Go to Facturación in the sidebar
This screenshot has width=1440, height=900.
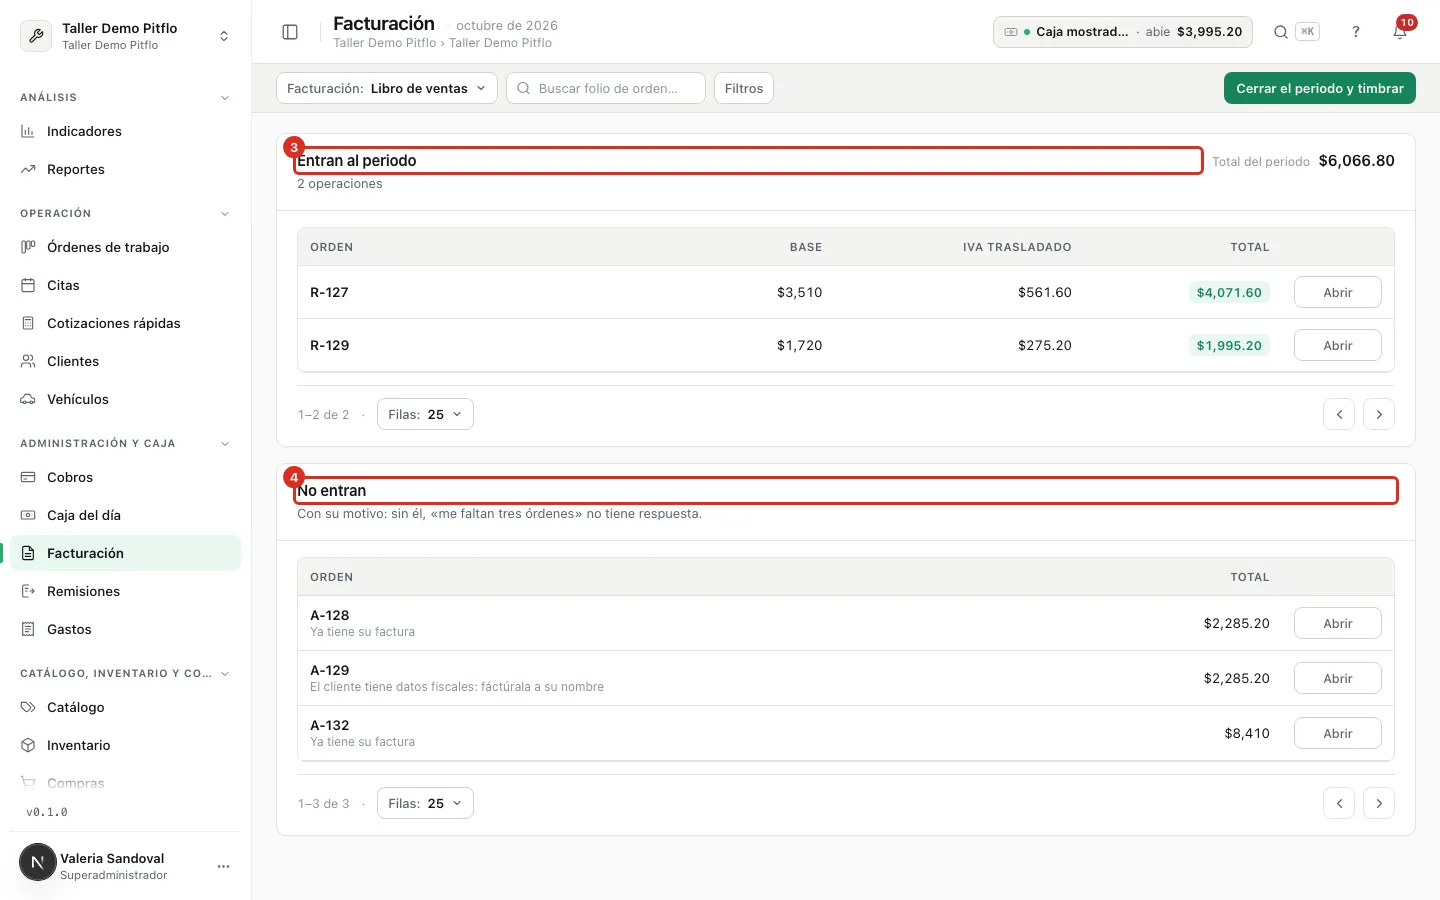[126, 553]
